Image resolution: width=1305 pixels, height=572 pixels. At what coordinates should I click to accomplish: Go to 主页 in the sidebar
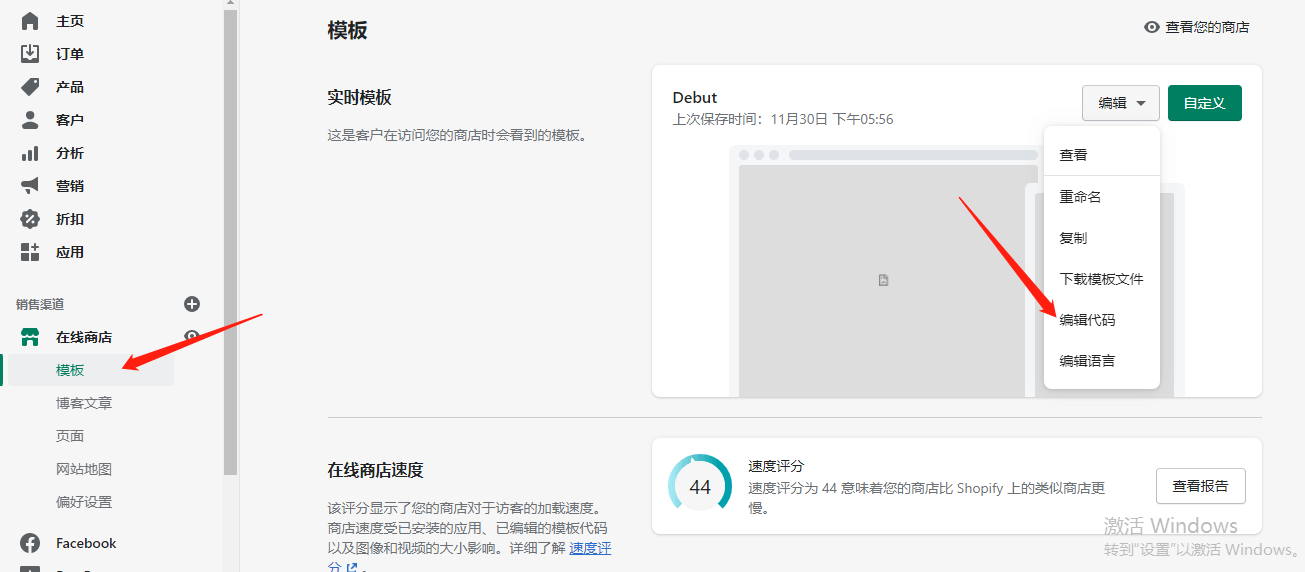coord(70,21)
